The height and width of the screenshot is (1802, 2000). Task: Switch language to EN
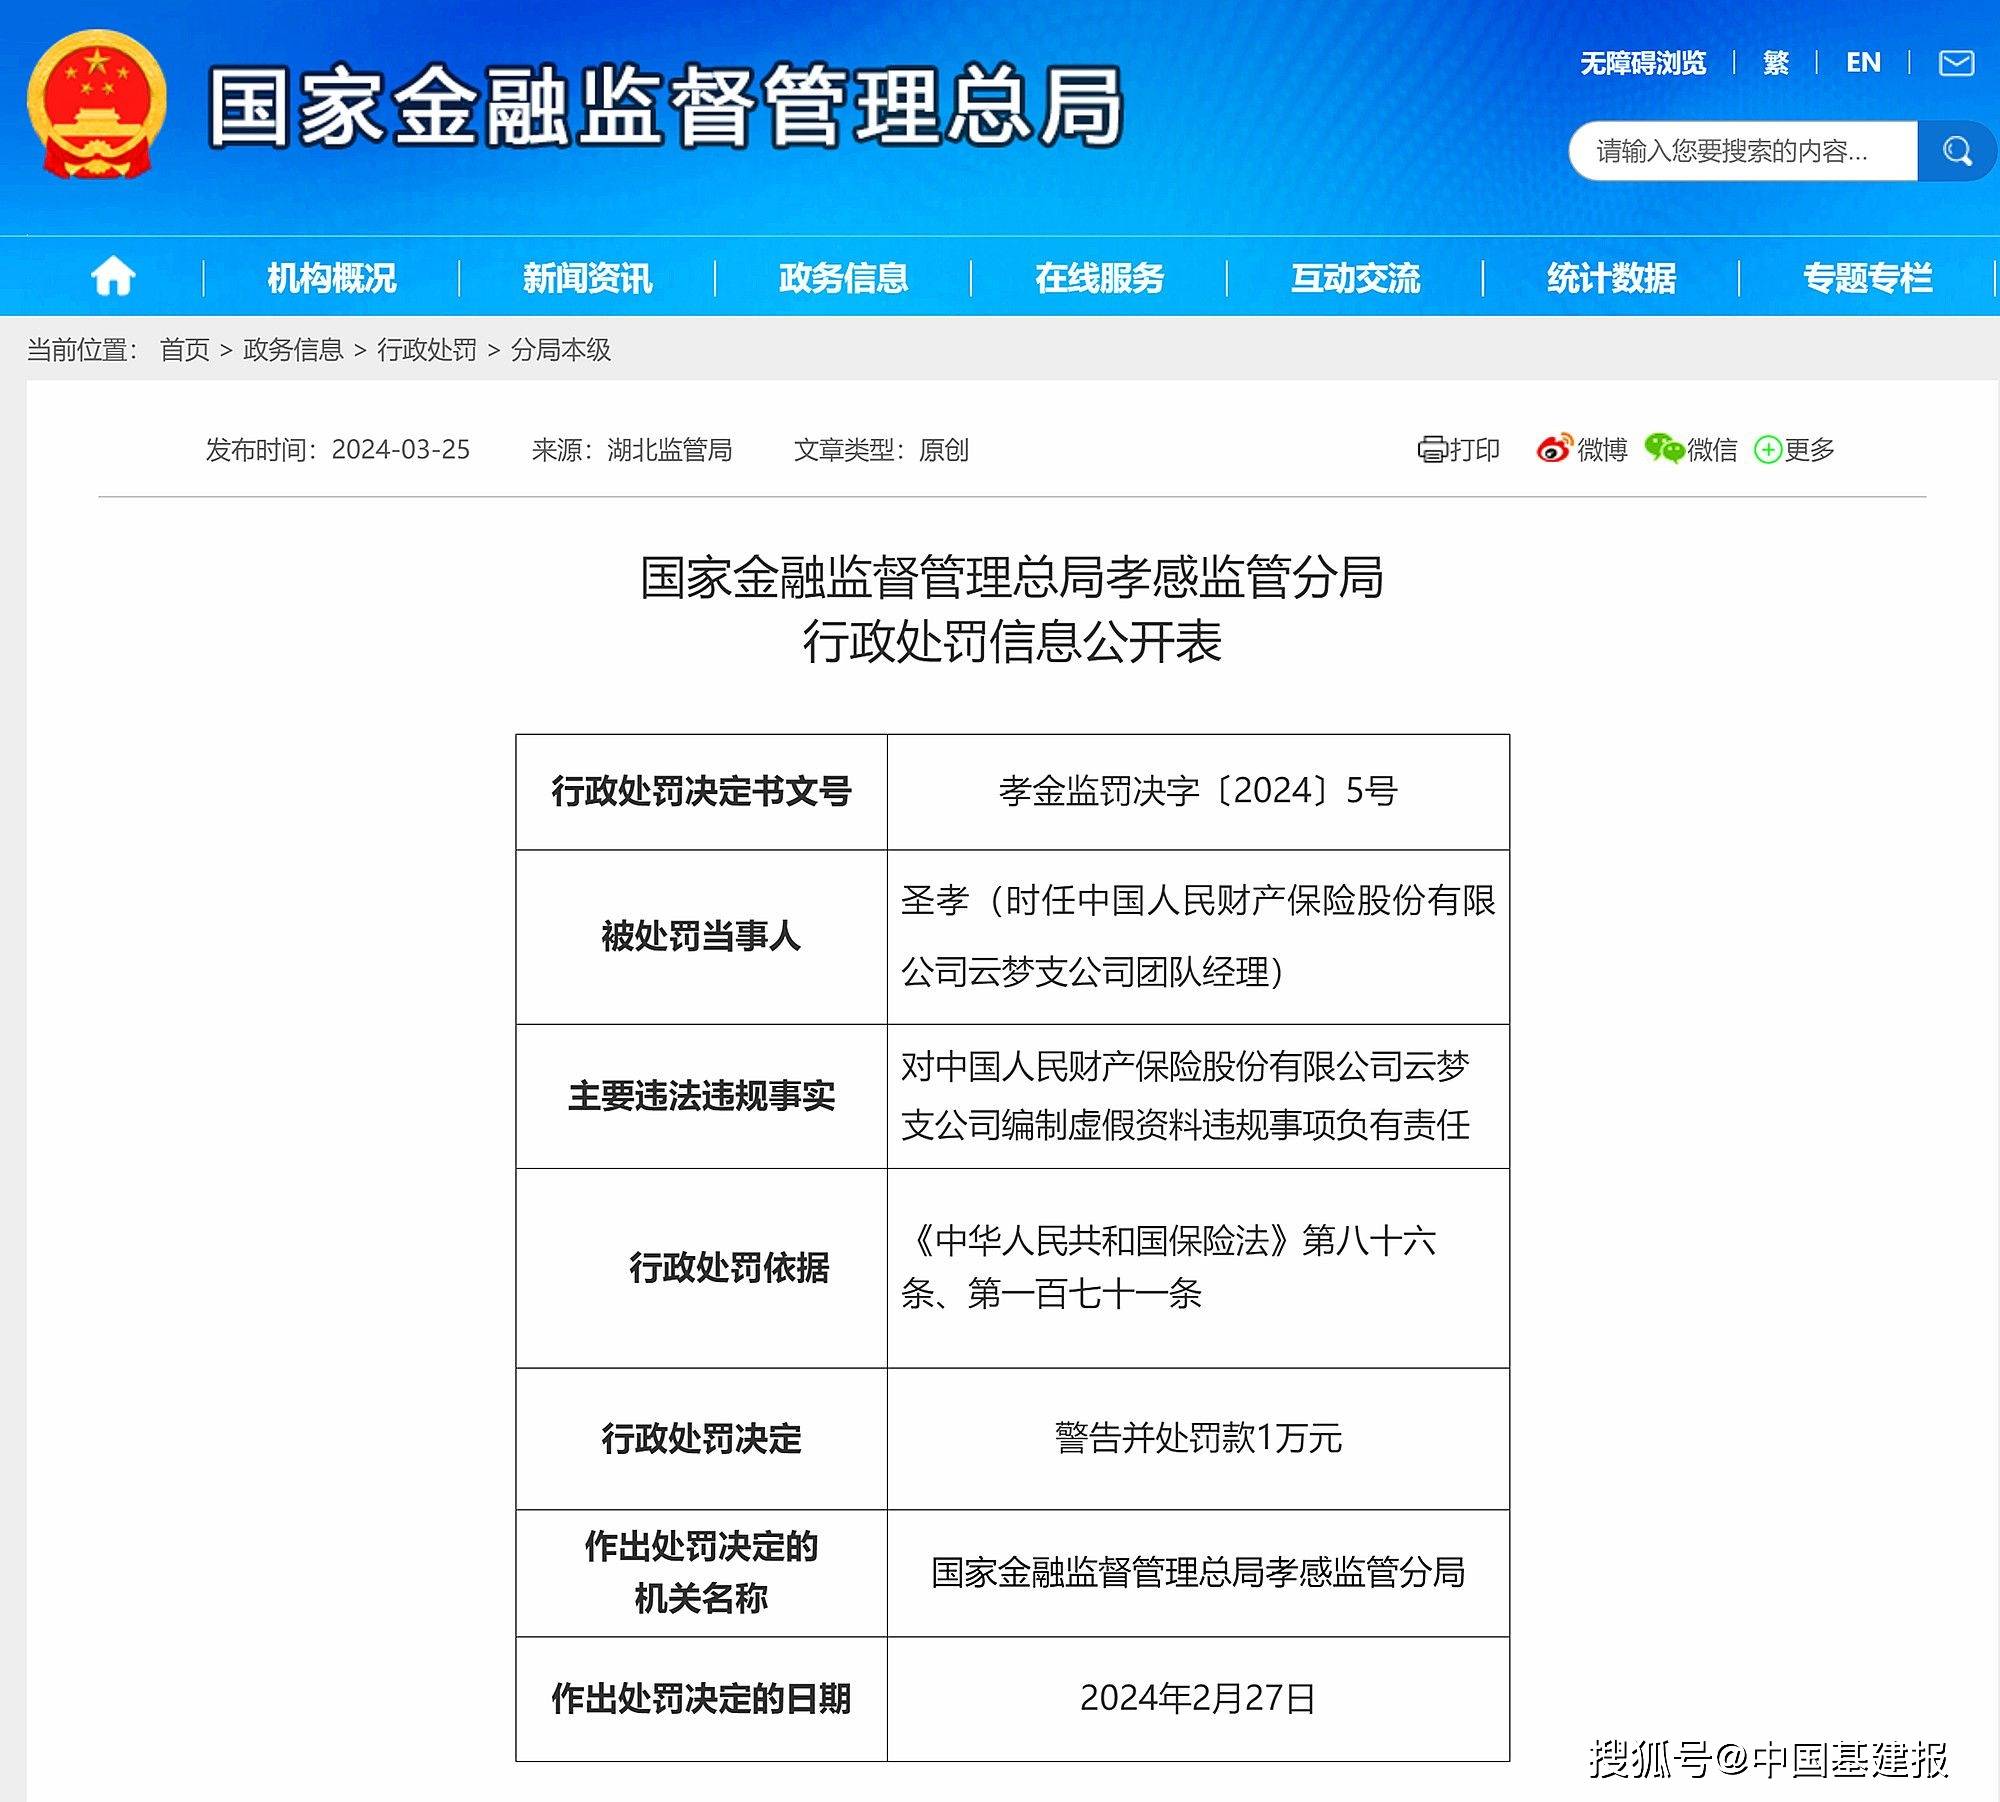[x=1862, y=63]
